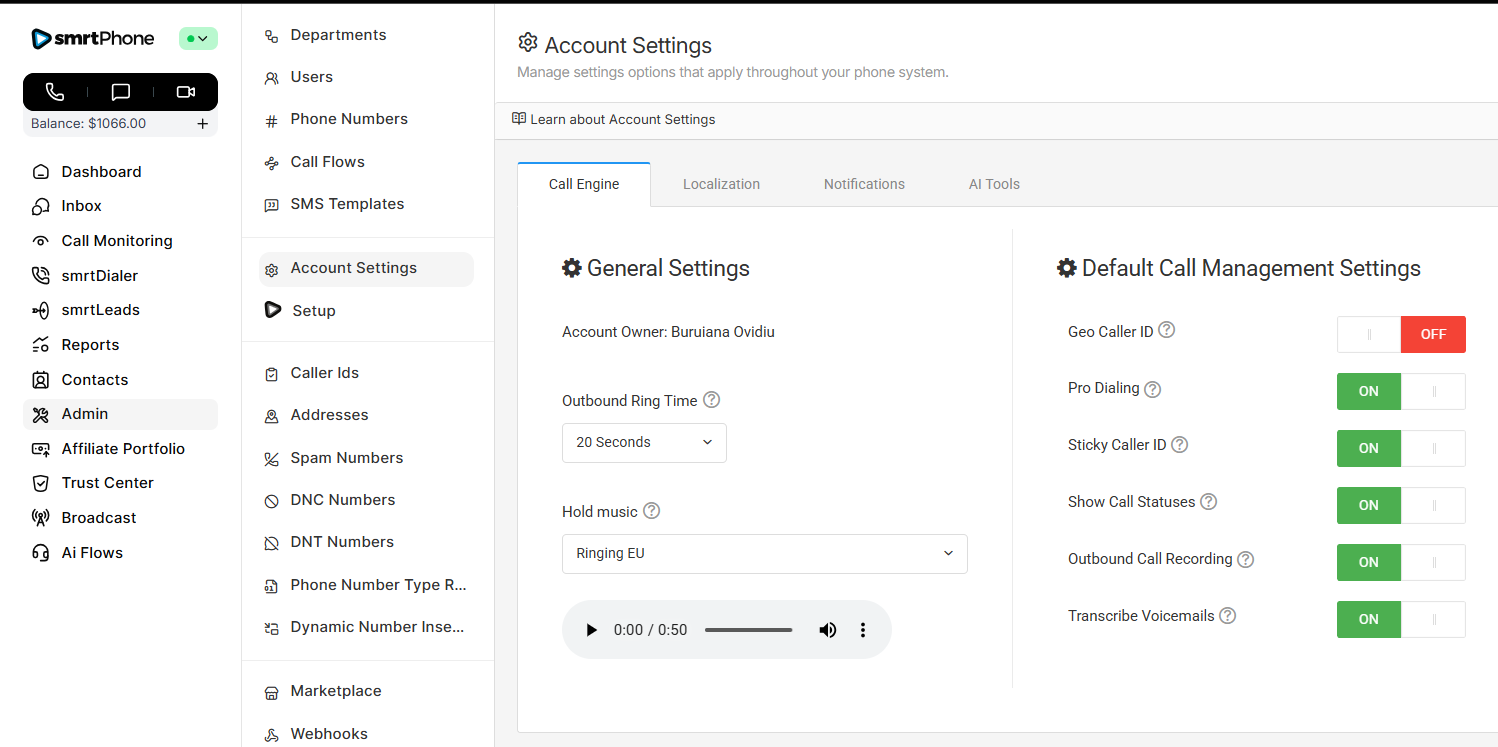Turn off the Pro Dialing toggle
Screen dimensions: 1498x747
(1401, 392)
